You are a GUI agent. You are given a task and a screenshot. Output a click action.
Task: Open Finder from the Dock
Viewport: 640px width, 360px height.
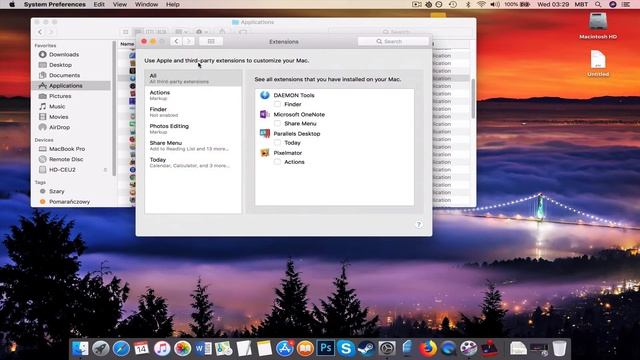(x=80, y=349)
